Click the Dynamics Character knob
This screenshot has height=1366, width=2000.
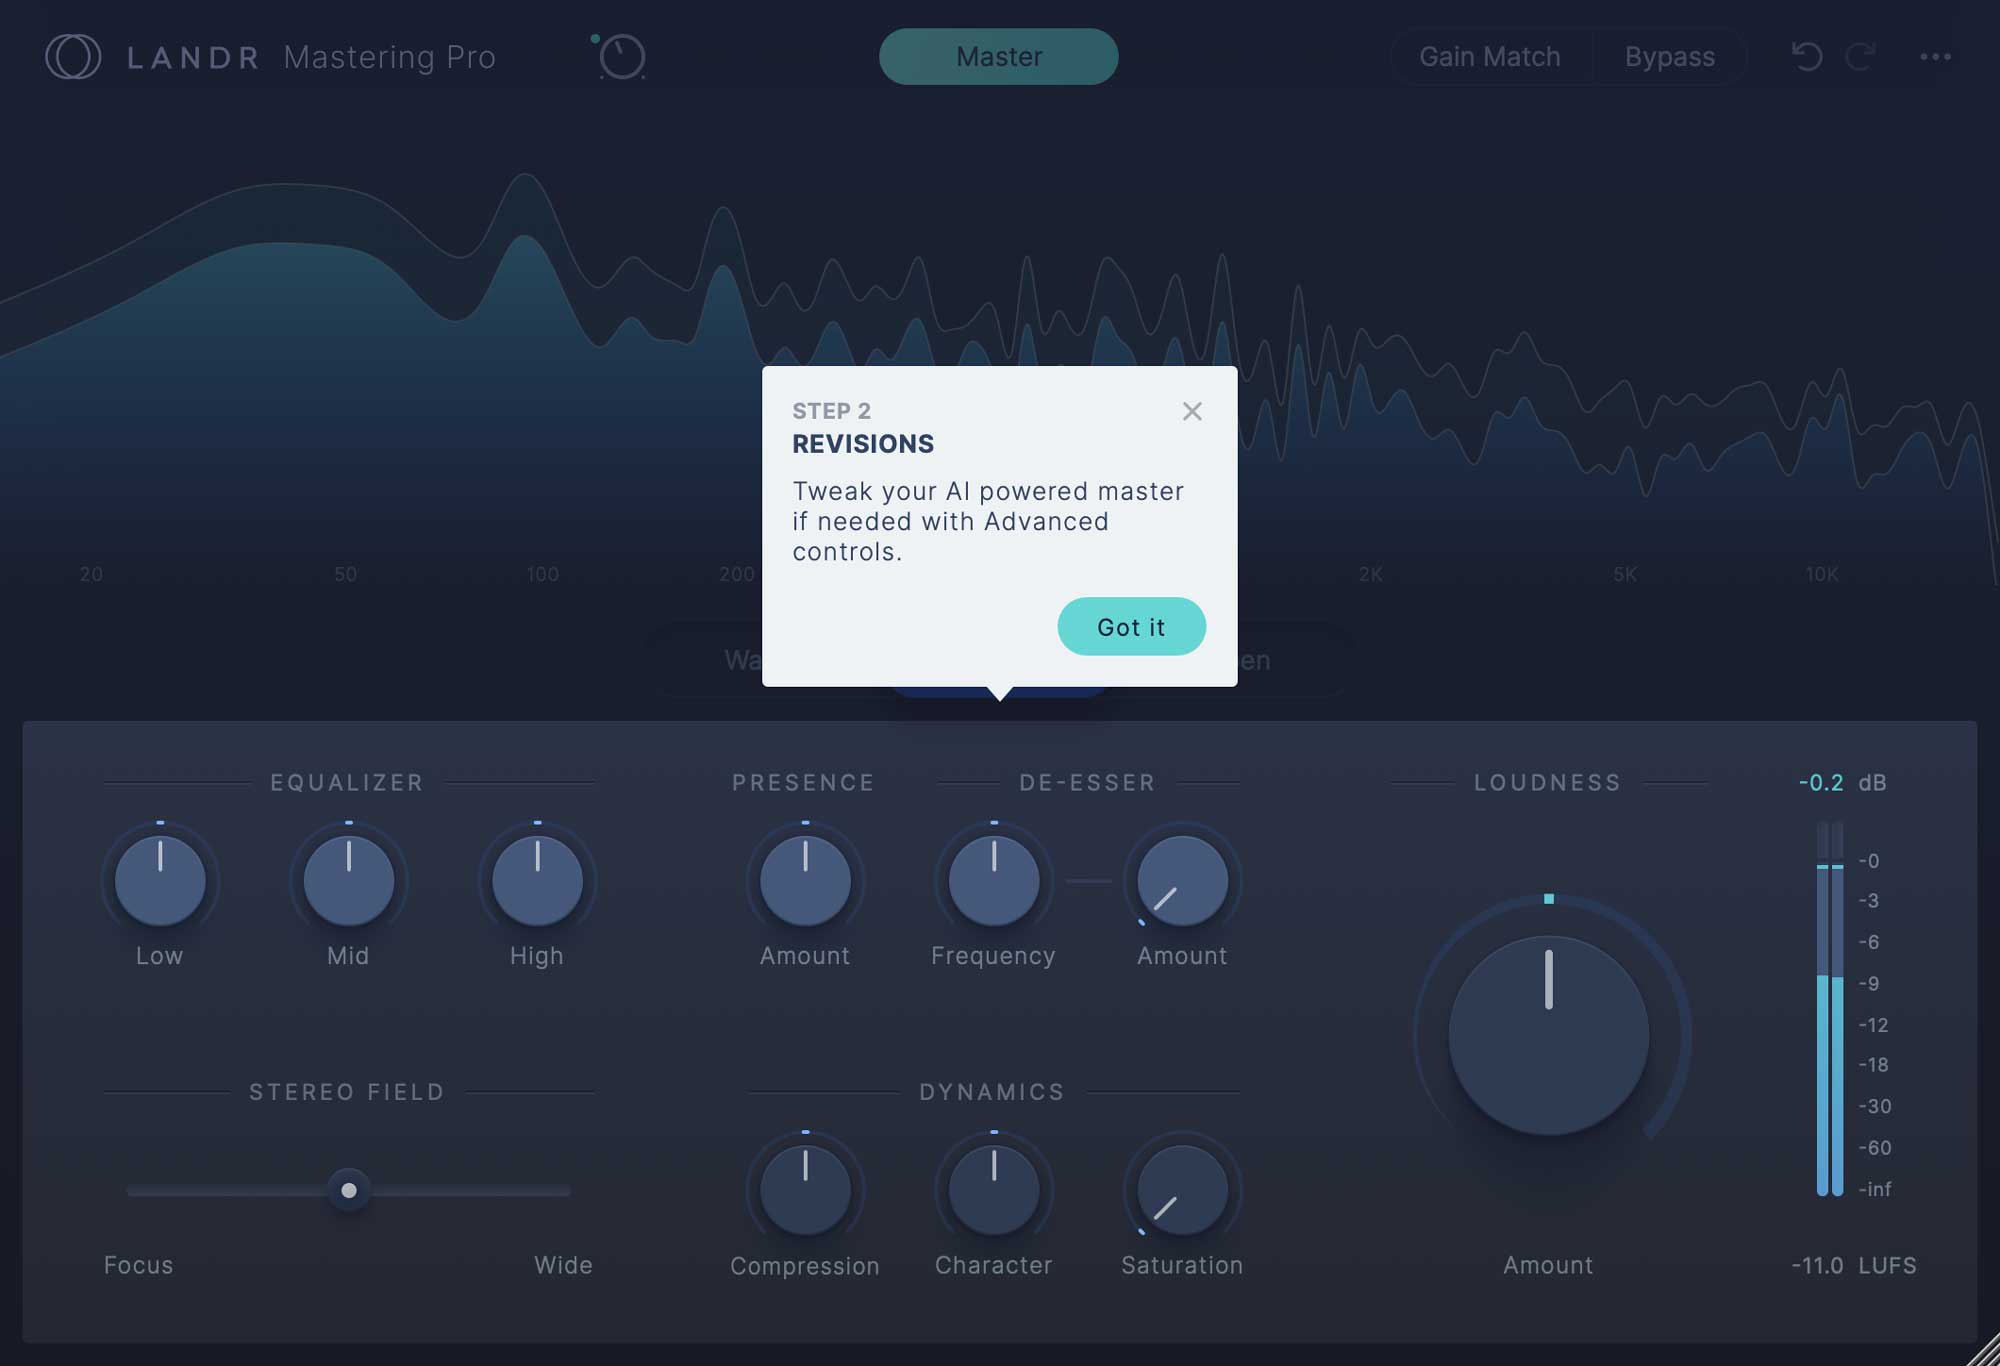993,1190
